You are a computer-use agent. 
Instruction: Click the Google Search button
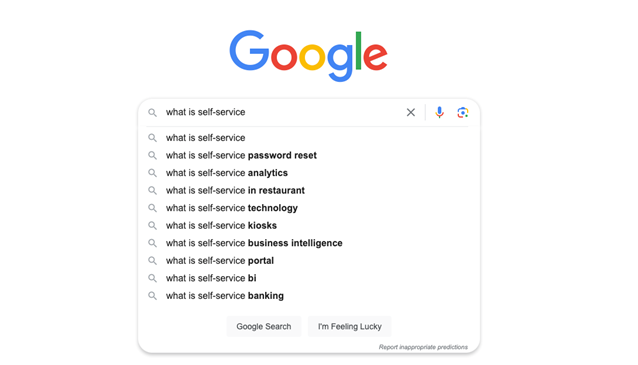coord(264,326)
